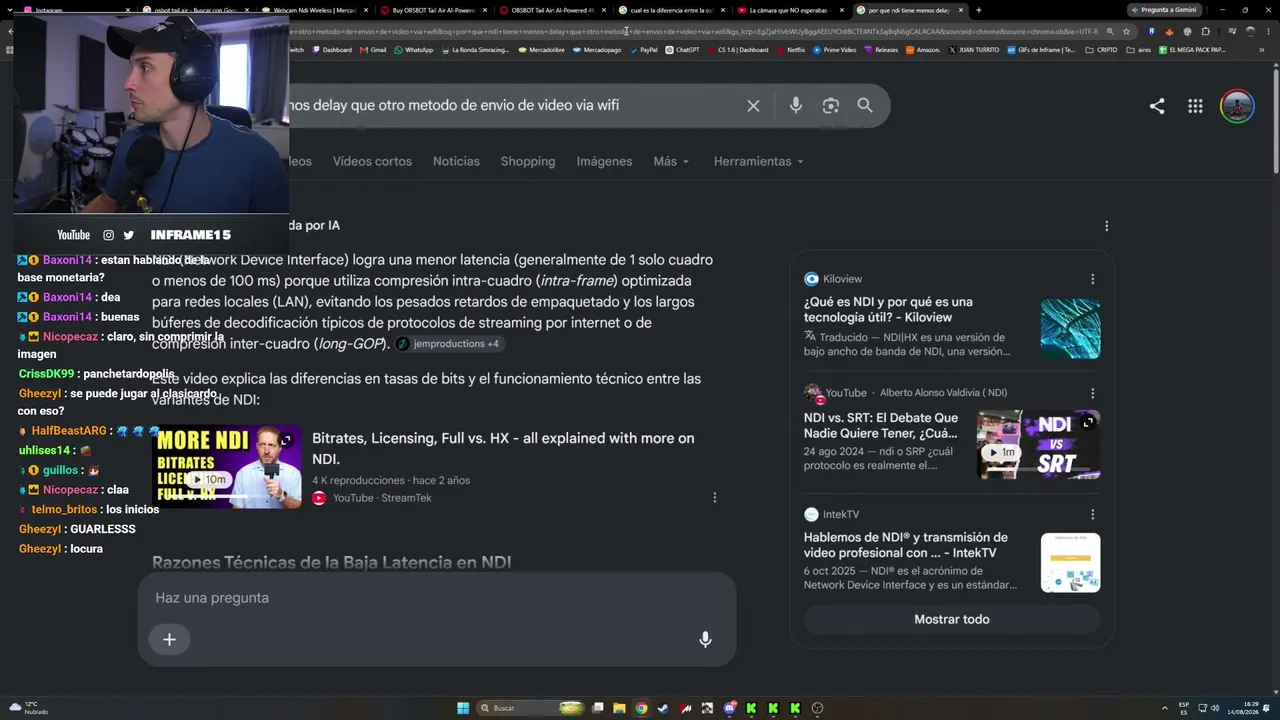Switch to the Shopping results tab
The height and width of the screenshot is (720, 1280).
(528, 162)
